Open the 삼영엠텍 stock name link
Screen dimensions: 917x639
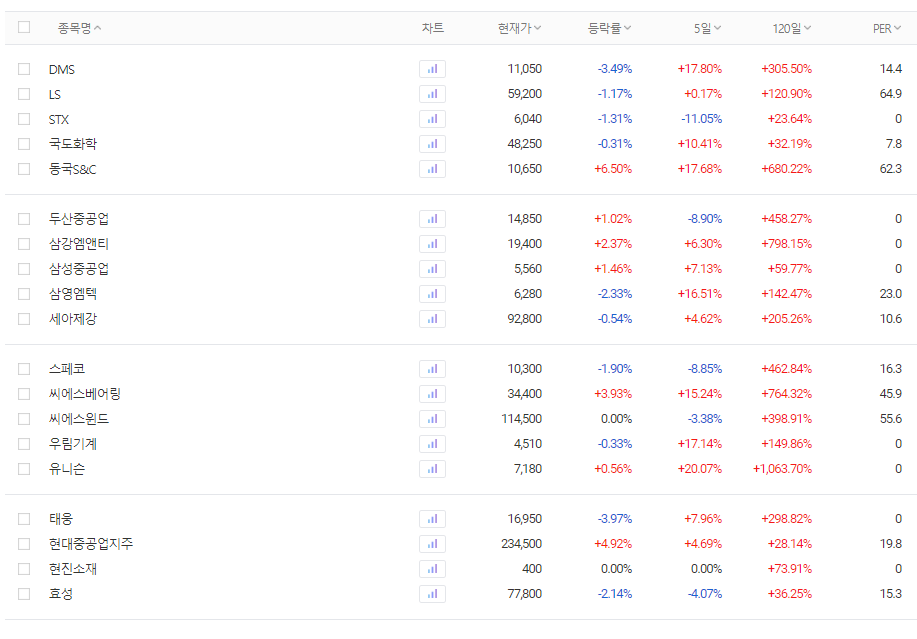click(x=73, y=294)
